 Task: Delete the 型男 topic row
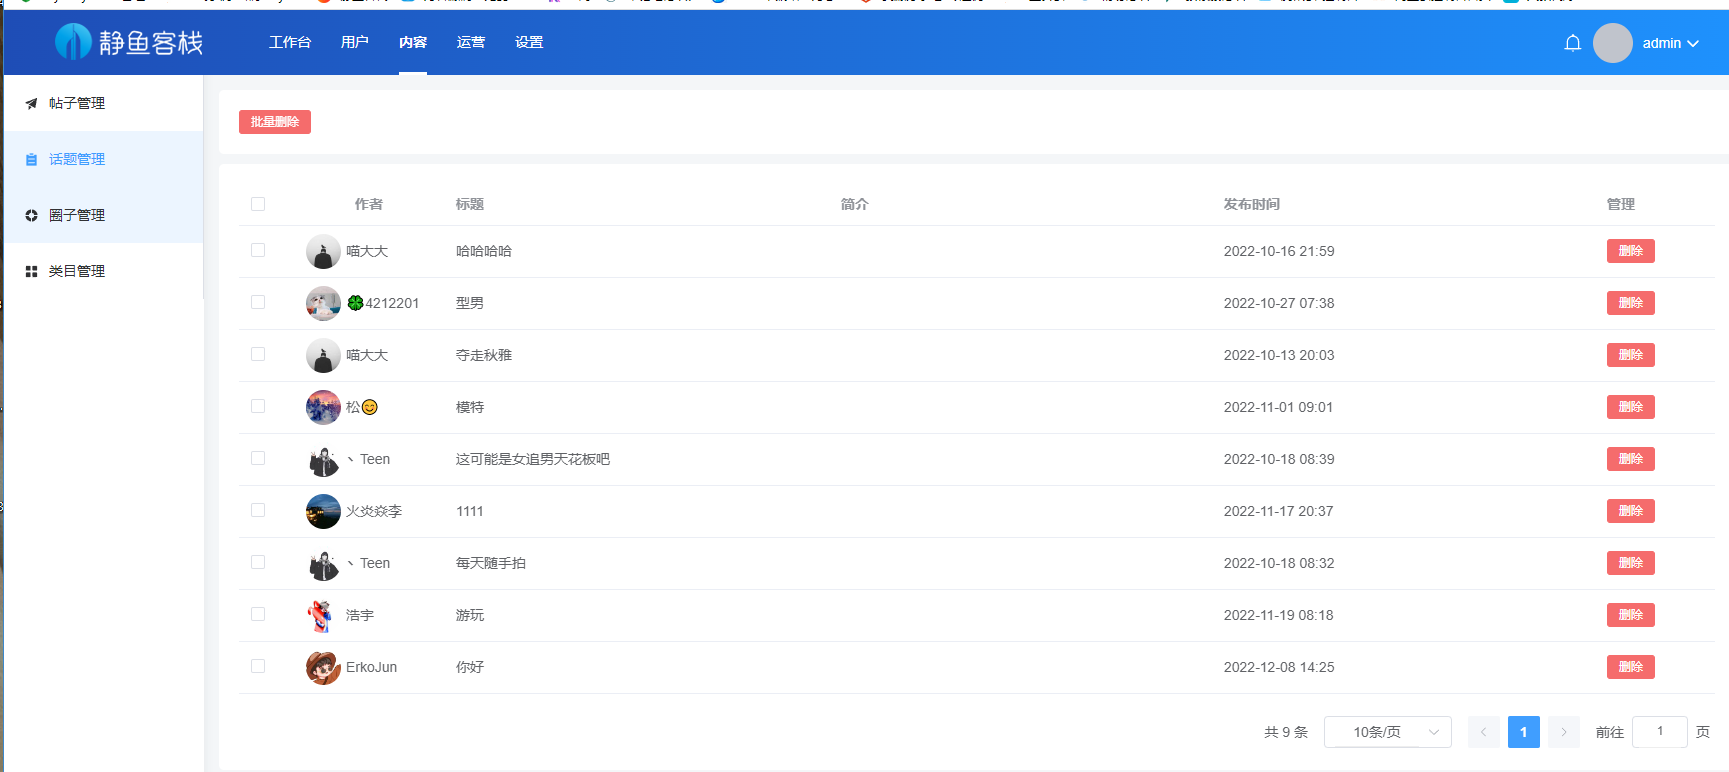(x=1630, y=303)
